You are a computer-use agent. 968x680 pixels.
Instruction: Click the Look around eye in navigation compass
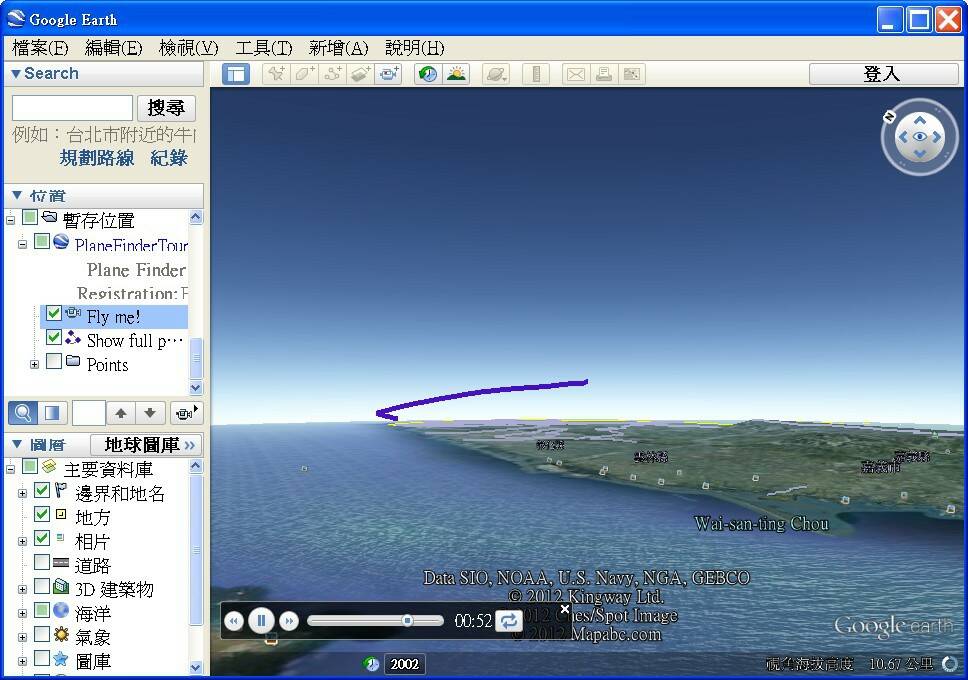pyautogui.click(x=920, y=136)
